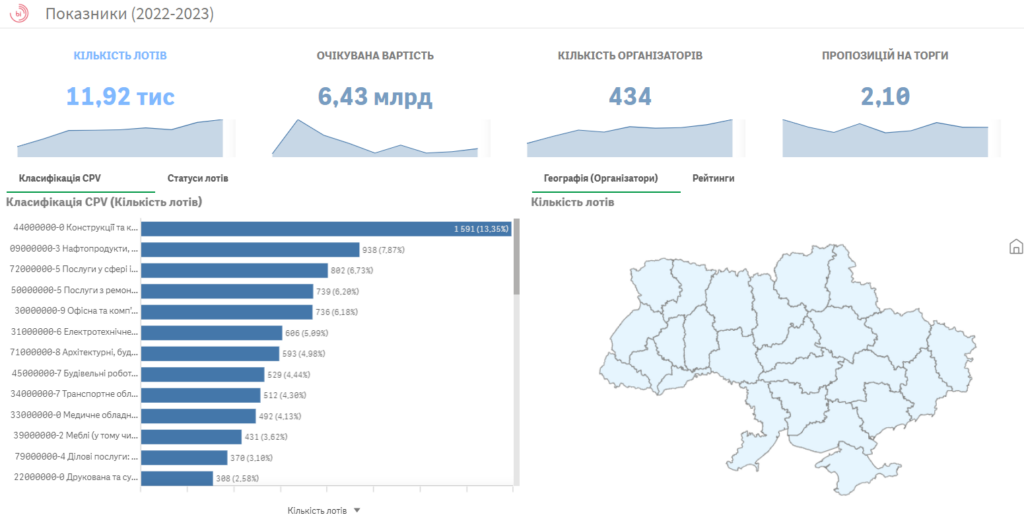The image size is (1024, 519).
Task: Click the BI logo icon beside the title
Action: pyautogui.click(x=20, y=15)
